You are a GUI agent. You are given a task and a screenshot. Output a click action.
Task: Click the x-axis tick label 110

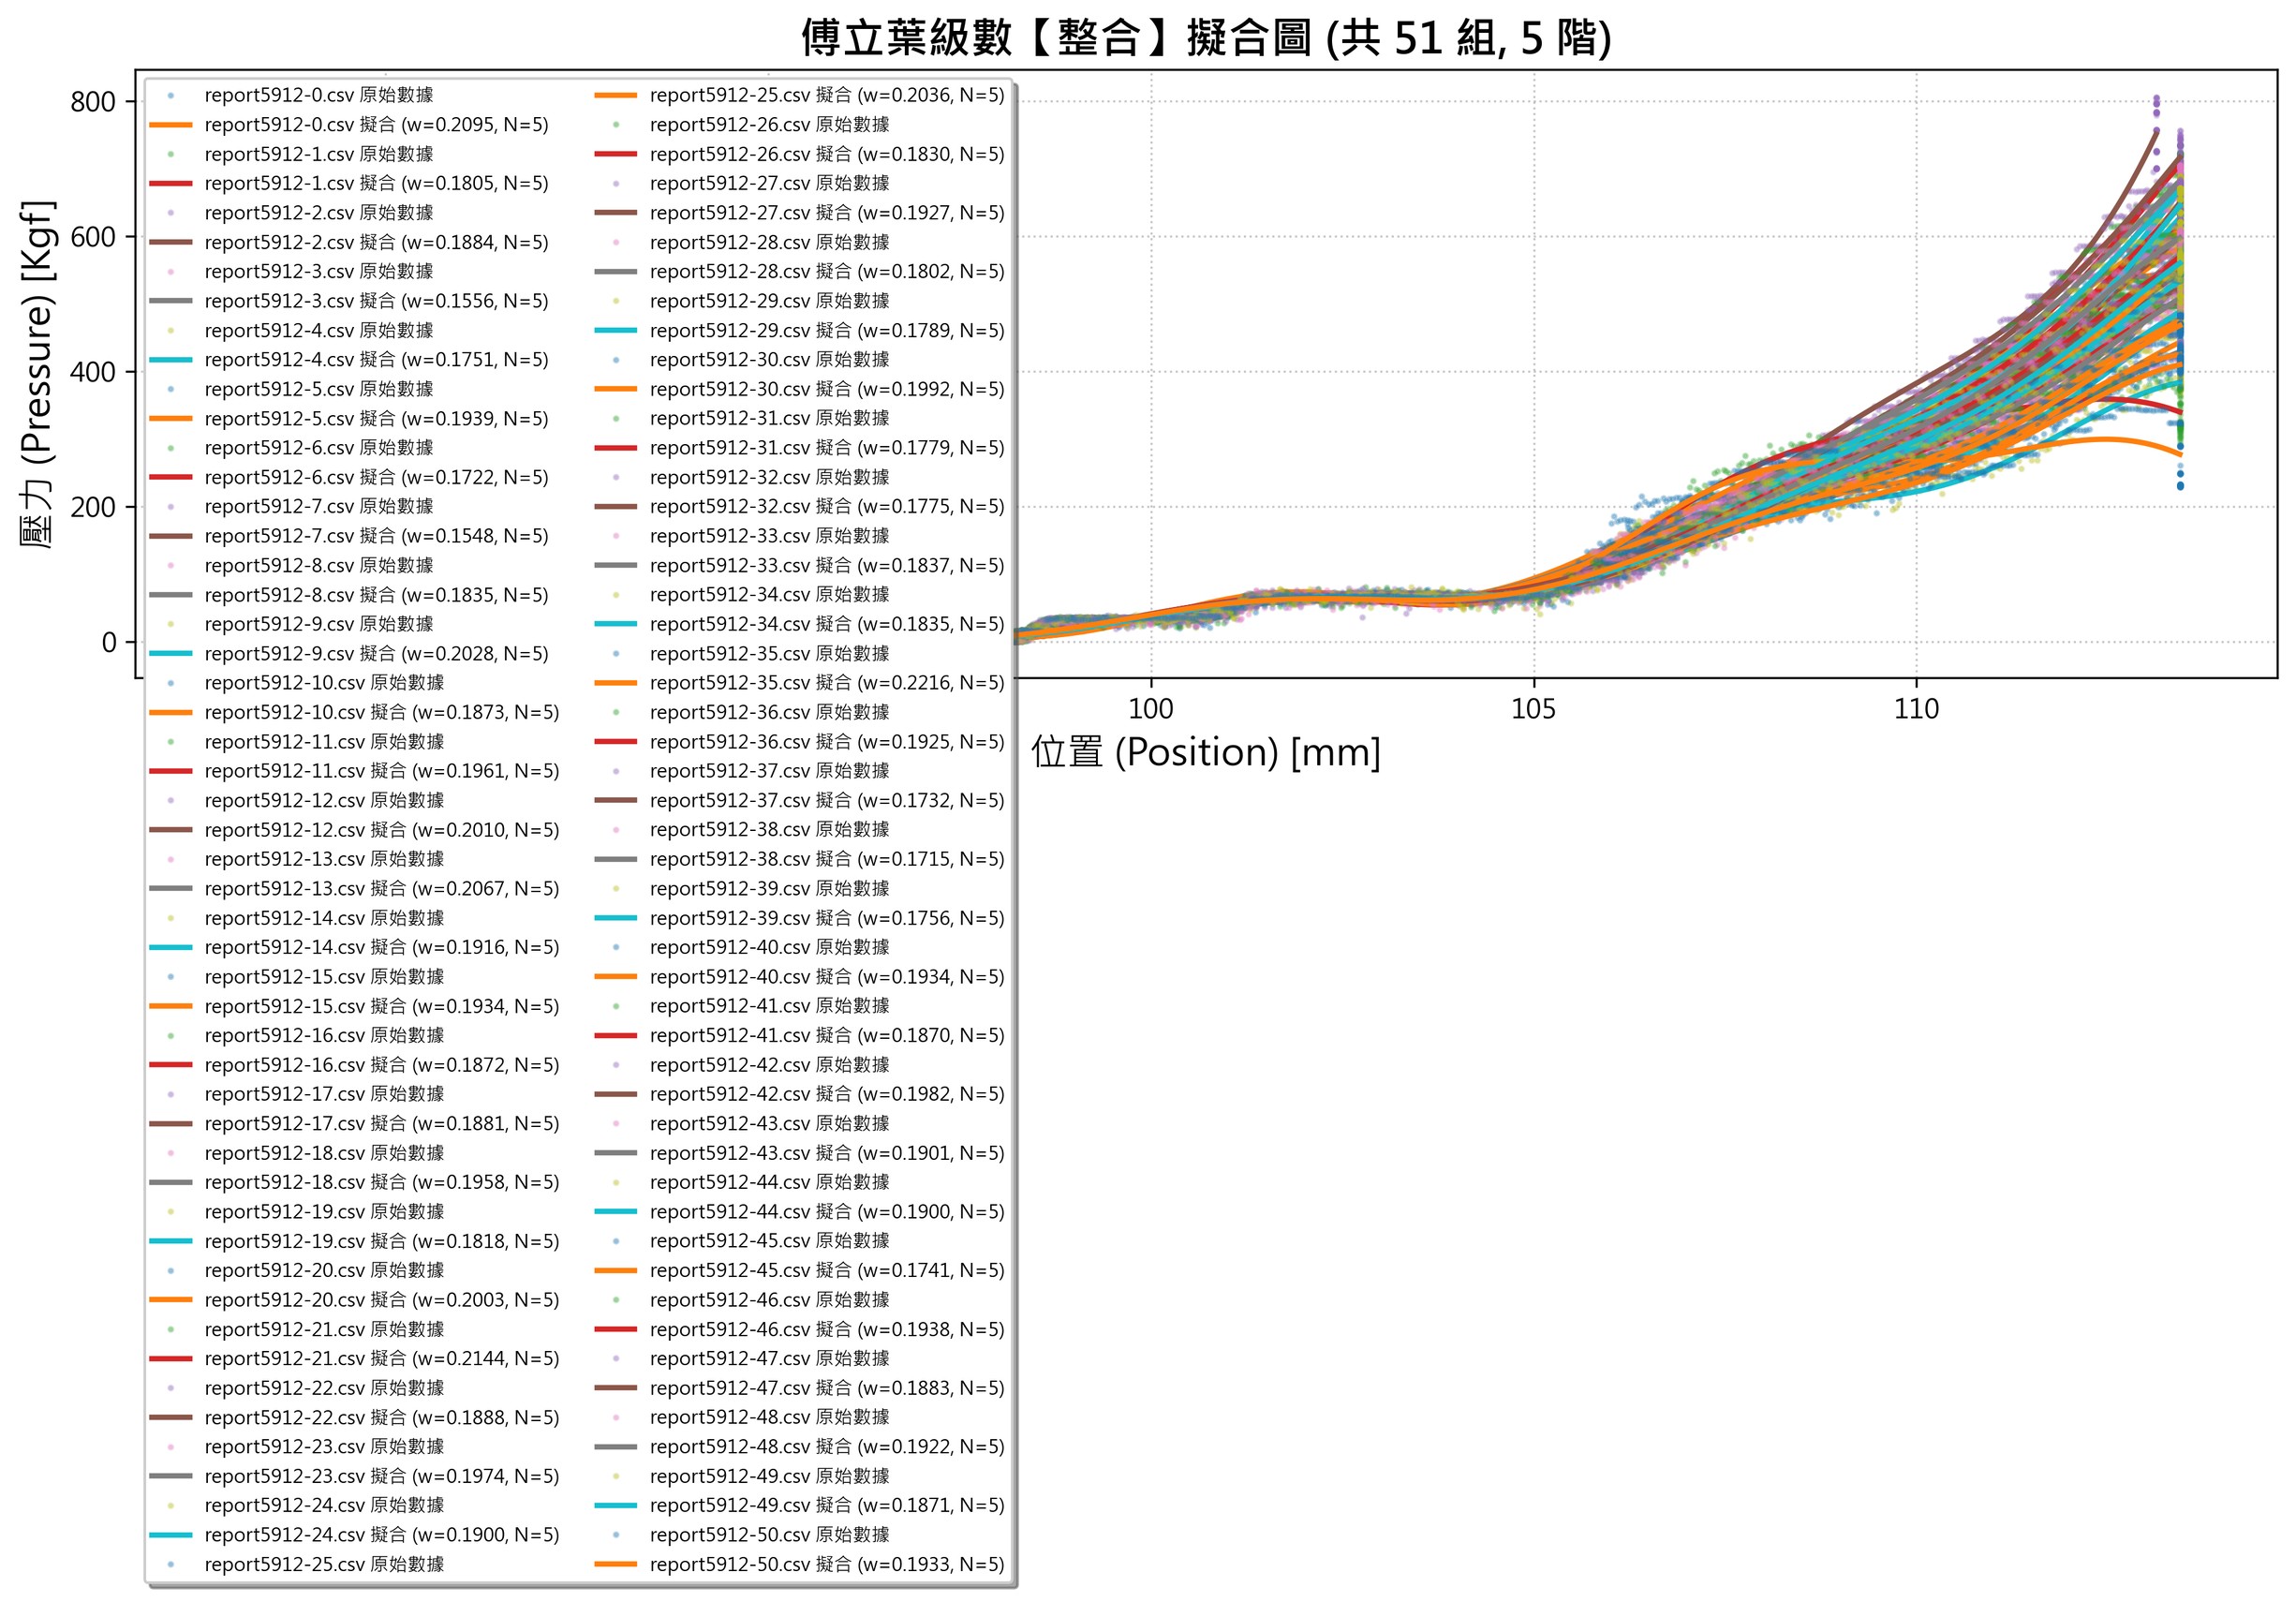coord(1916,709)
